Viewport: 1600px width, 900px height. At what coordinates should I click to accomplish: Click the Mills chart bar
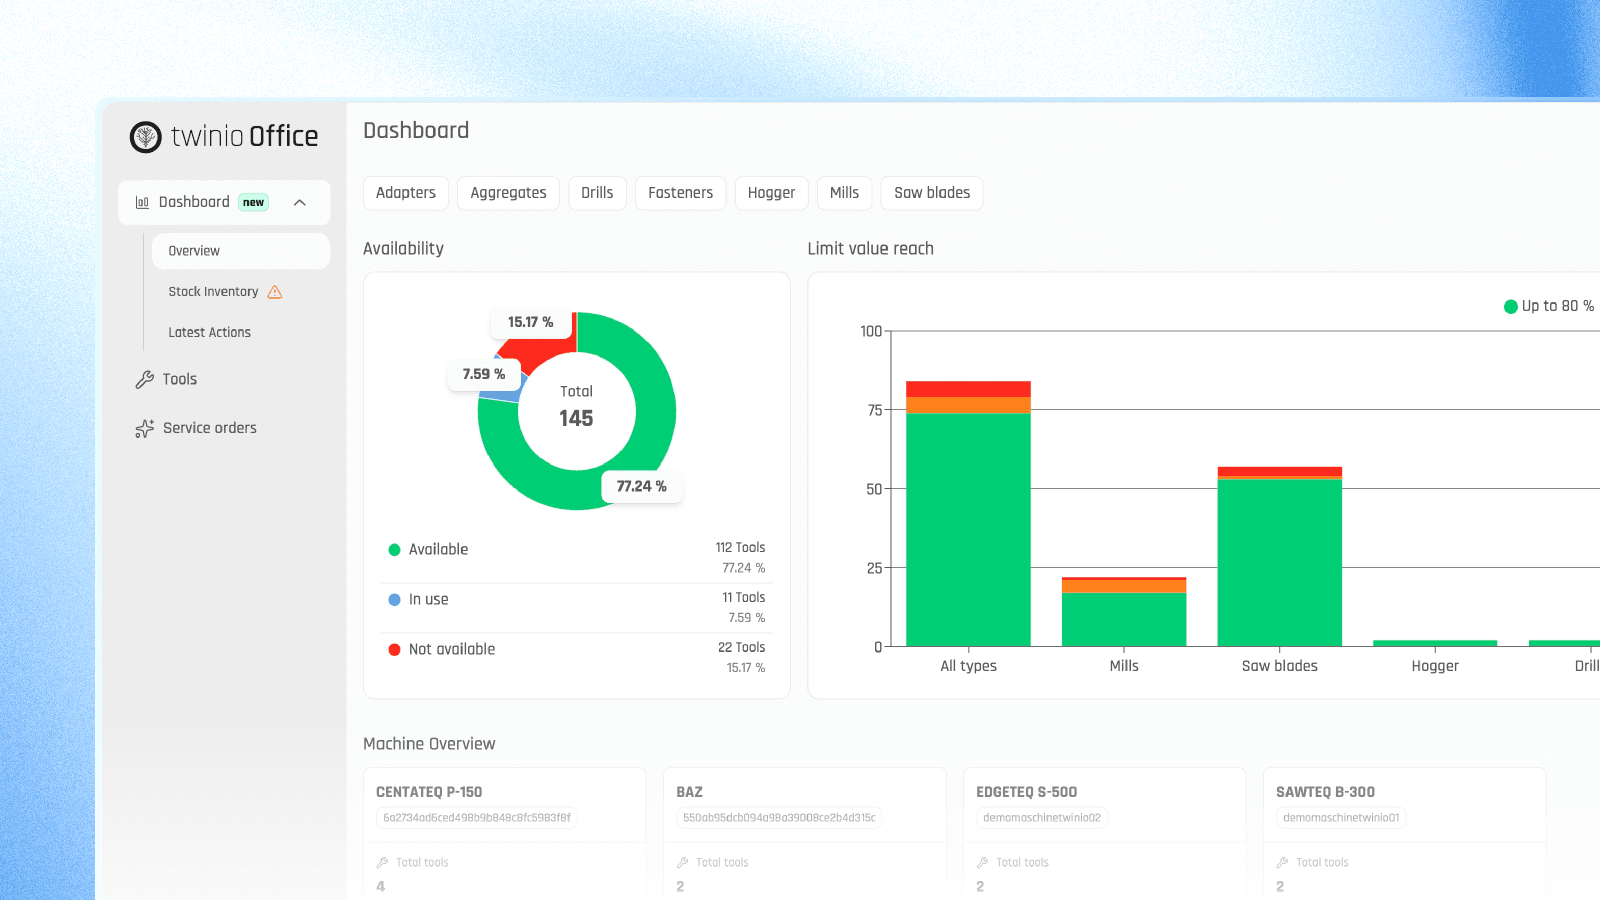[1124, 612]
